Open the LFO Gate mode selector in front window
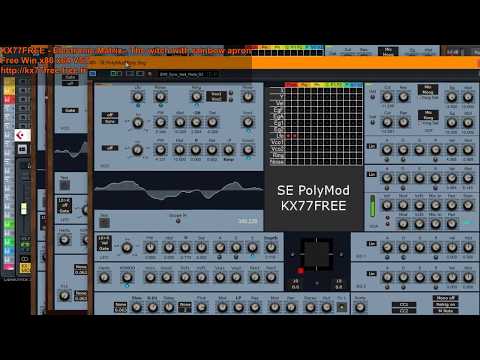The image size is (480, 360). (104, 243)
